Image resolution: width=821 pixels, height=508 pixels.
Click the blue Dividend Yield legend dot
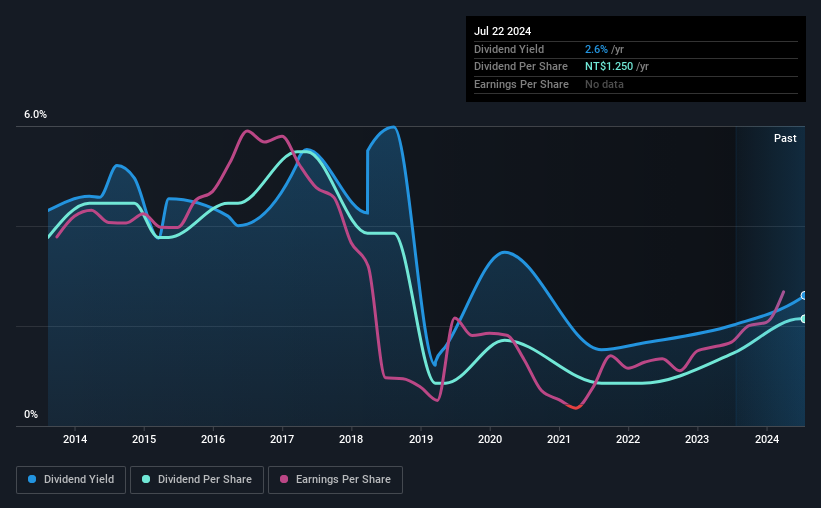pos(32,479)
